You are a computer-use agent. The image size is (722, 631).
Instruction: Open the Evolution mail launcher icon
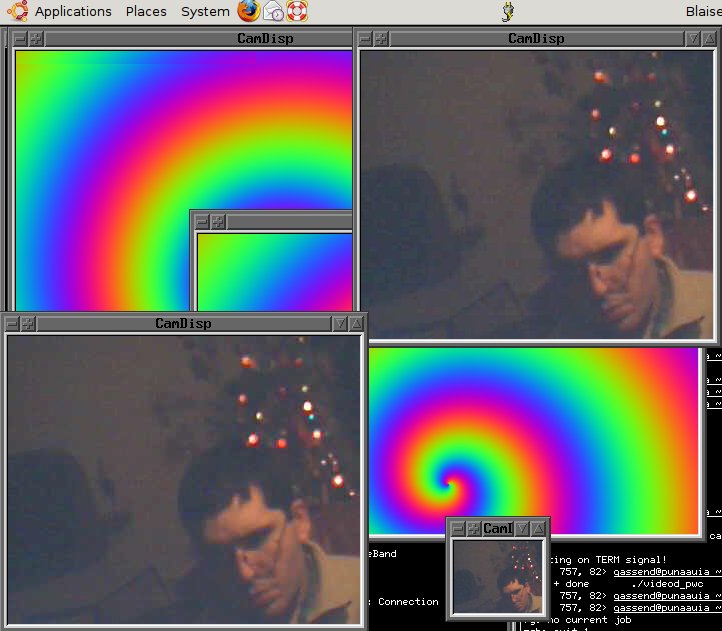(272, 11)
